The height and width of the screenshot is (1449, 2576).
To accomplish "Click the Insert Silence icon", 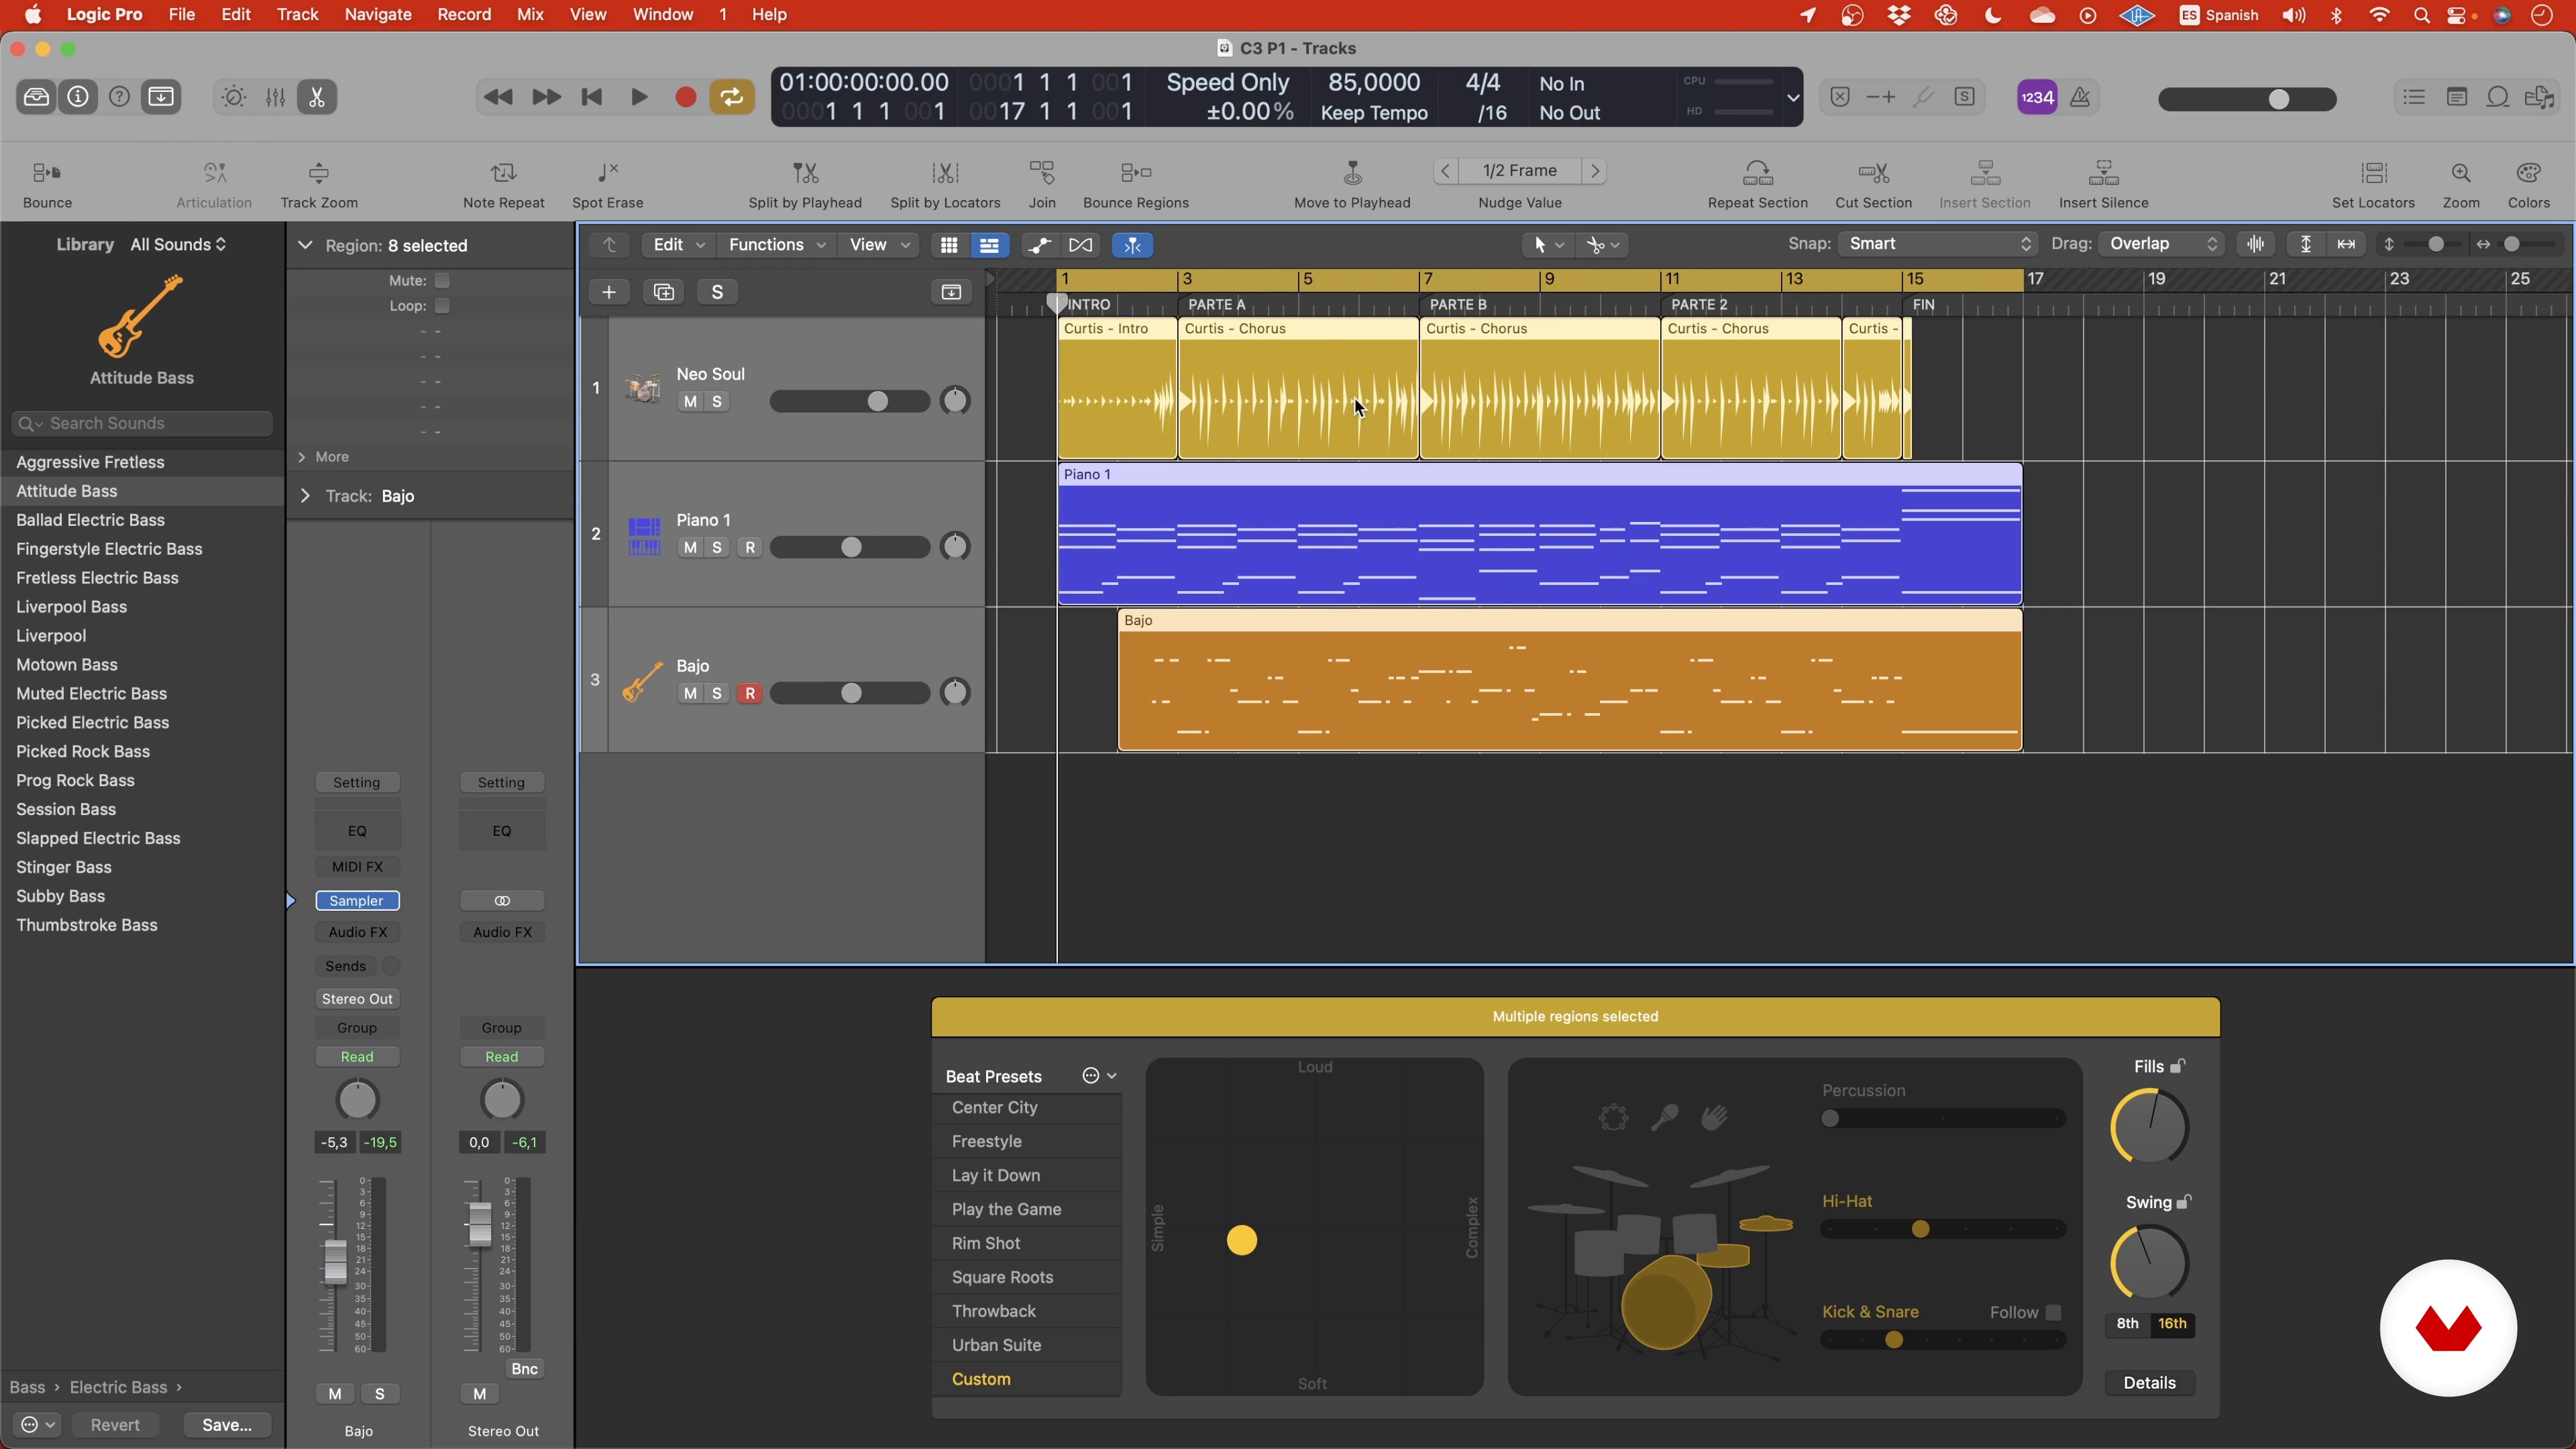I will tap(2103, 173).
